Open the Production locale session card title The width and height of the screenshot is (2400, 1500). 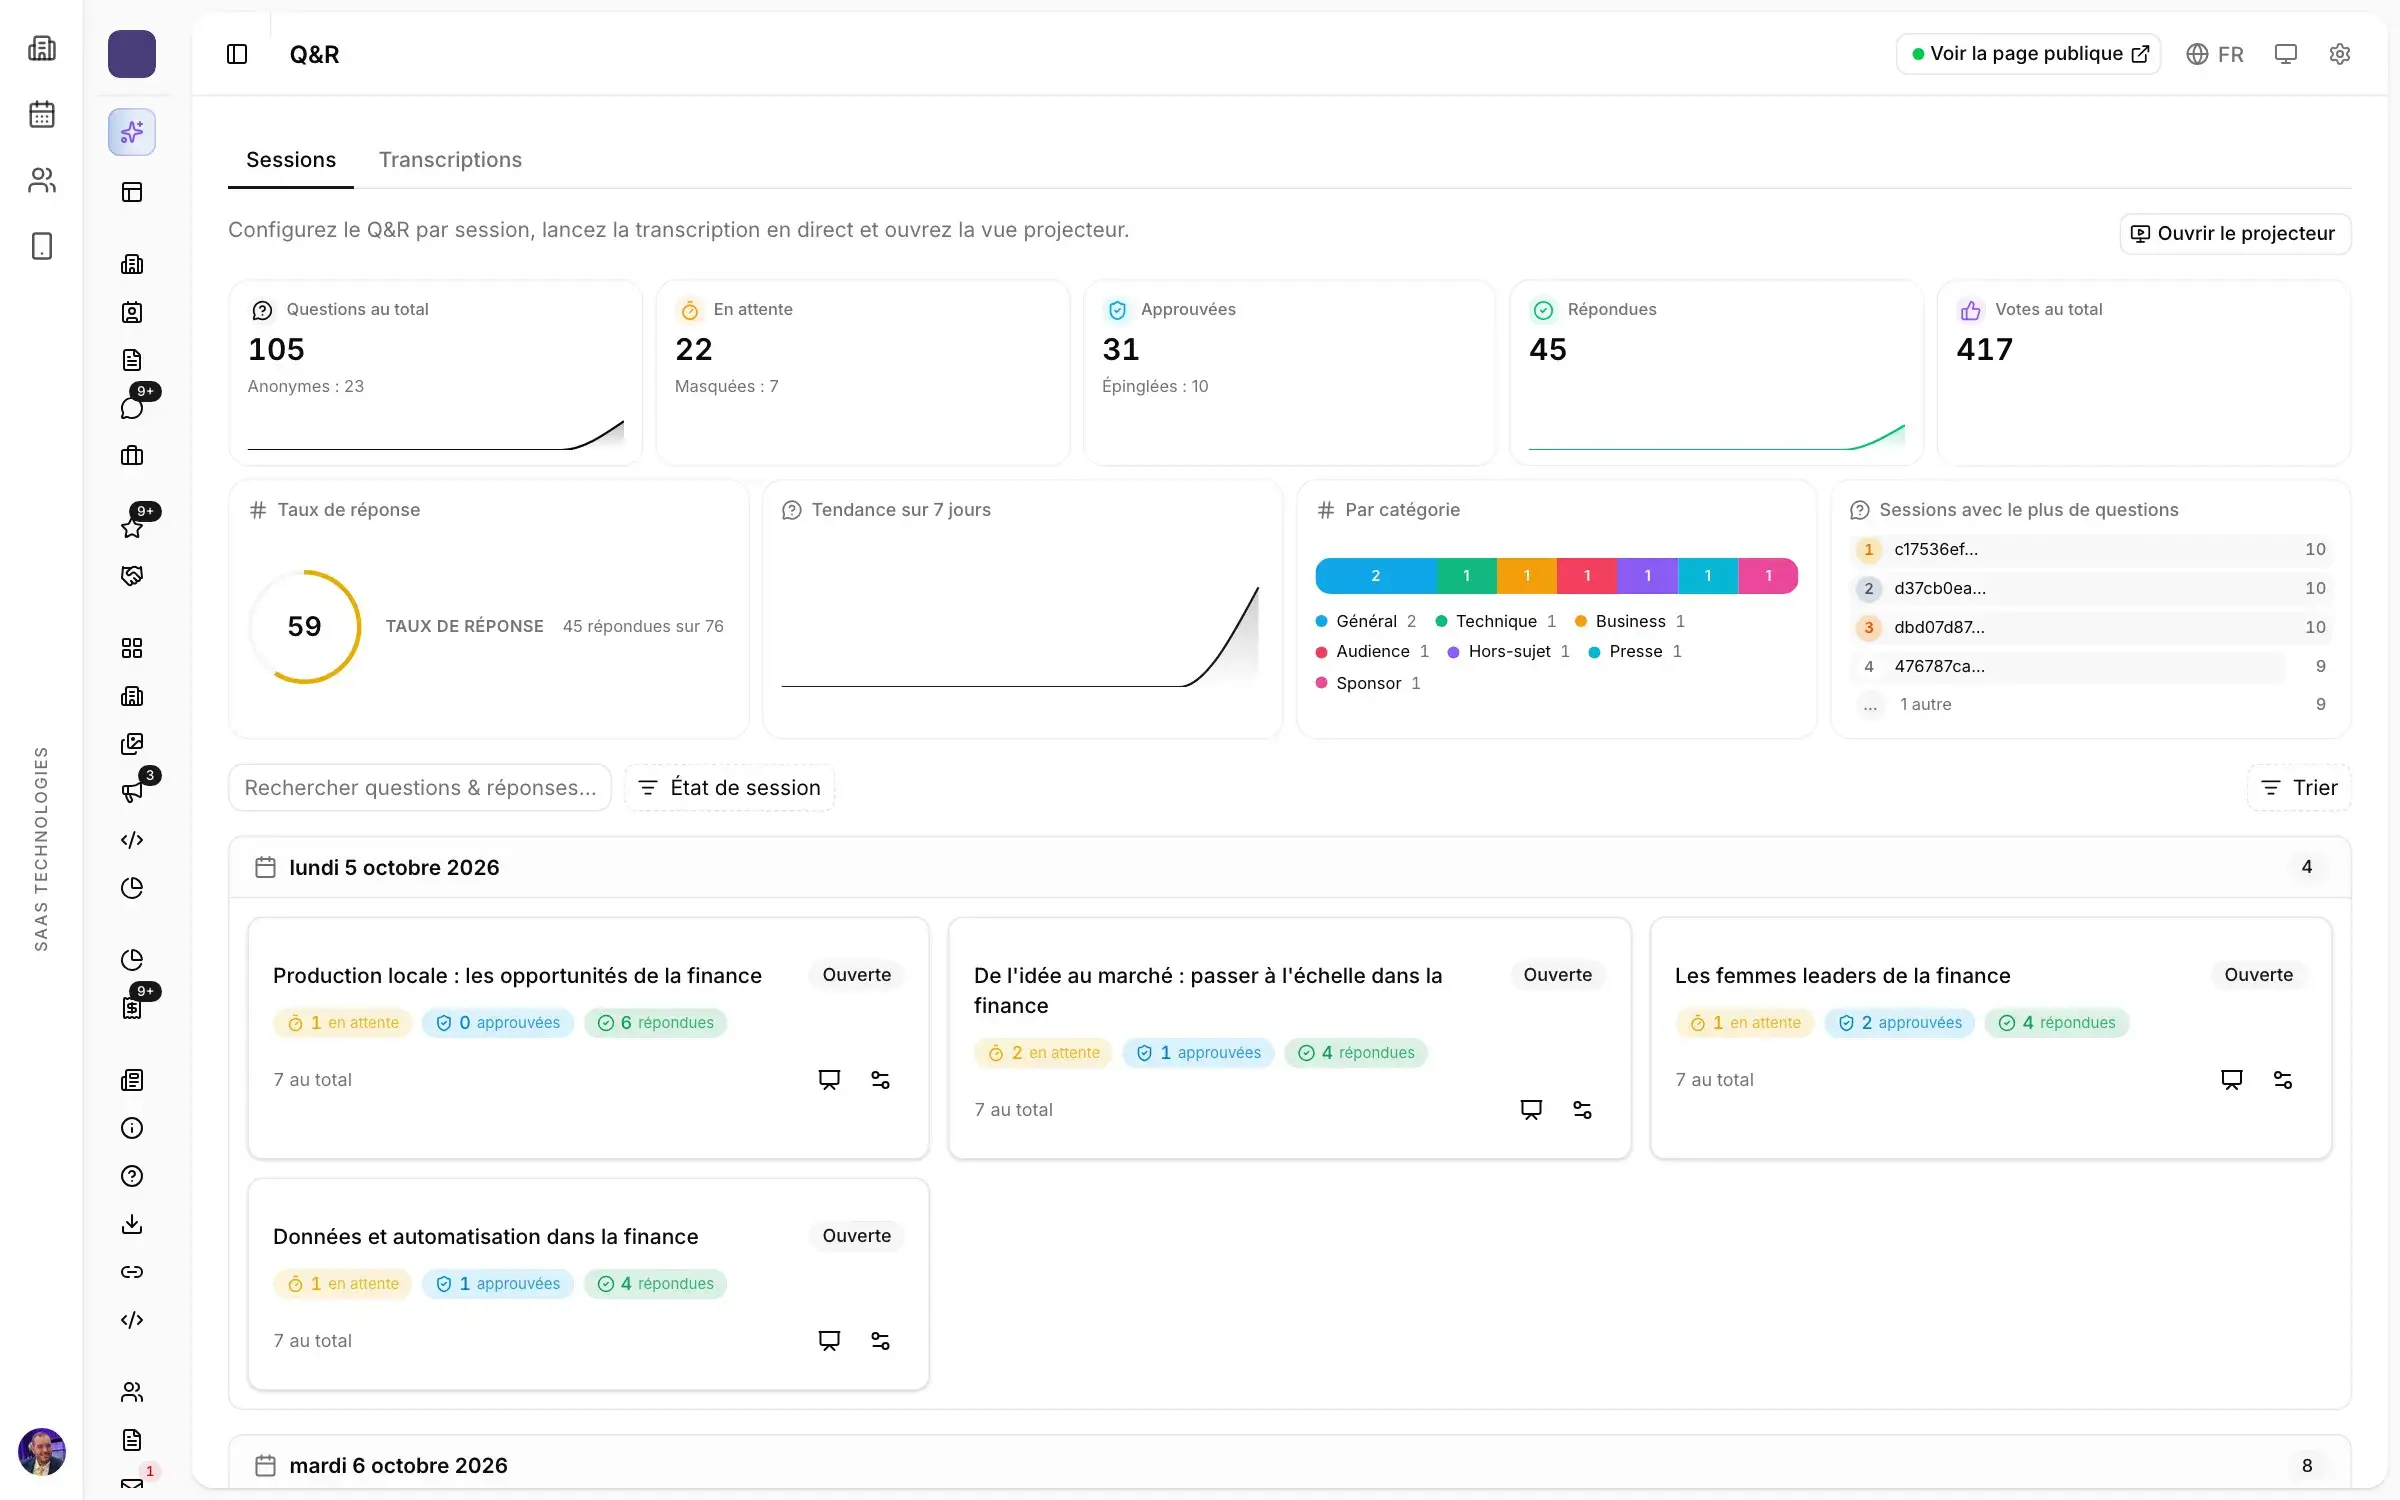(x=517, y=975)
